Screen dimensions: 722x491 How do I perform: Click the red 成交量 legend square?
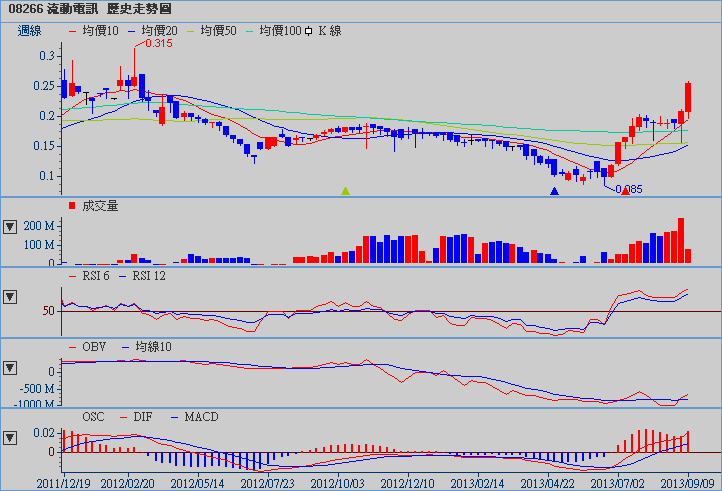72,206
